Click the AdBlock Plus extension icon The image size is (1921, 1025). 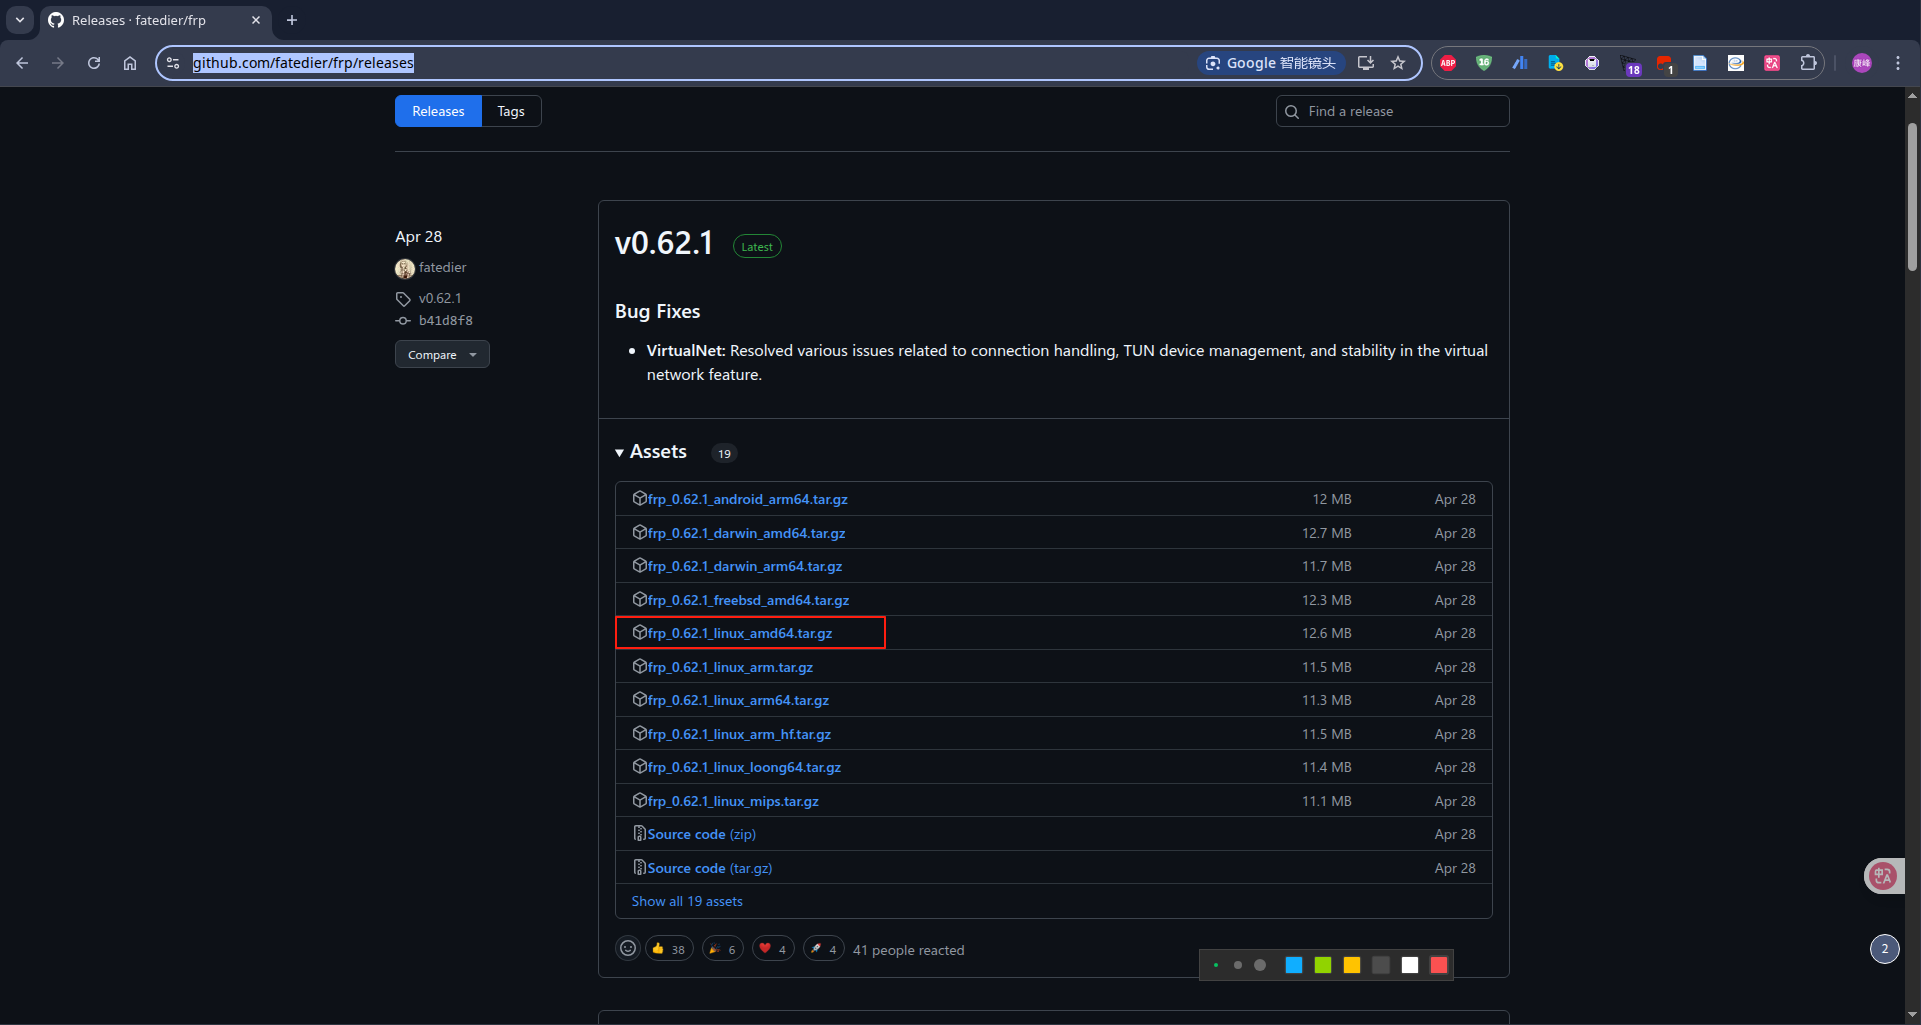(x=1447, y=63)
